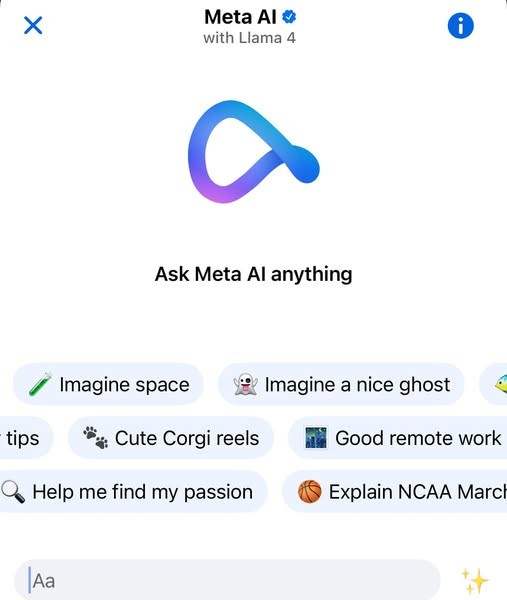Tap the basketball icon on NCAA suggestion
The width and height of the screenshot is (507, 600).
click(309, 492)
